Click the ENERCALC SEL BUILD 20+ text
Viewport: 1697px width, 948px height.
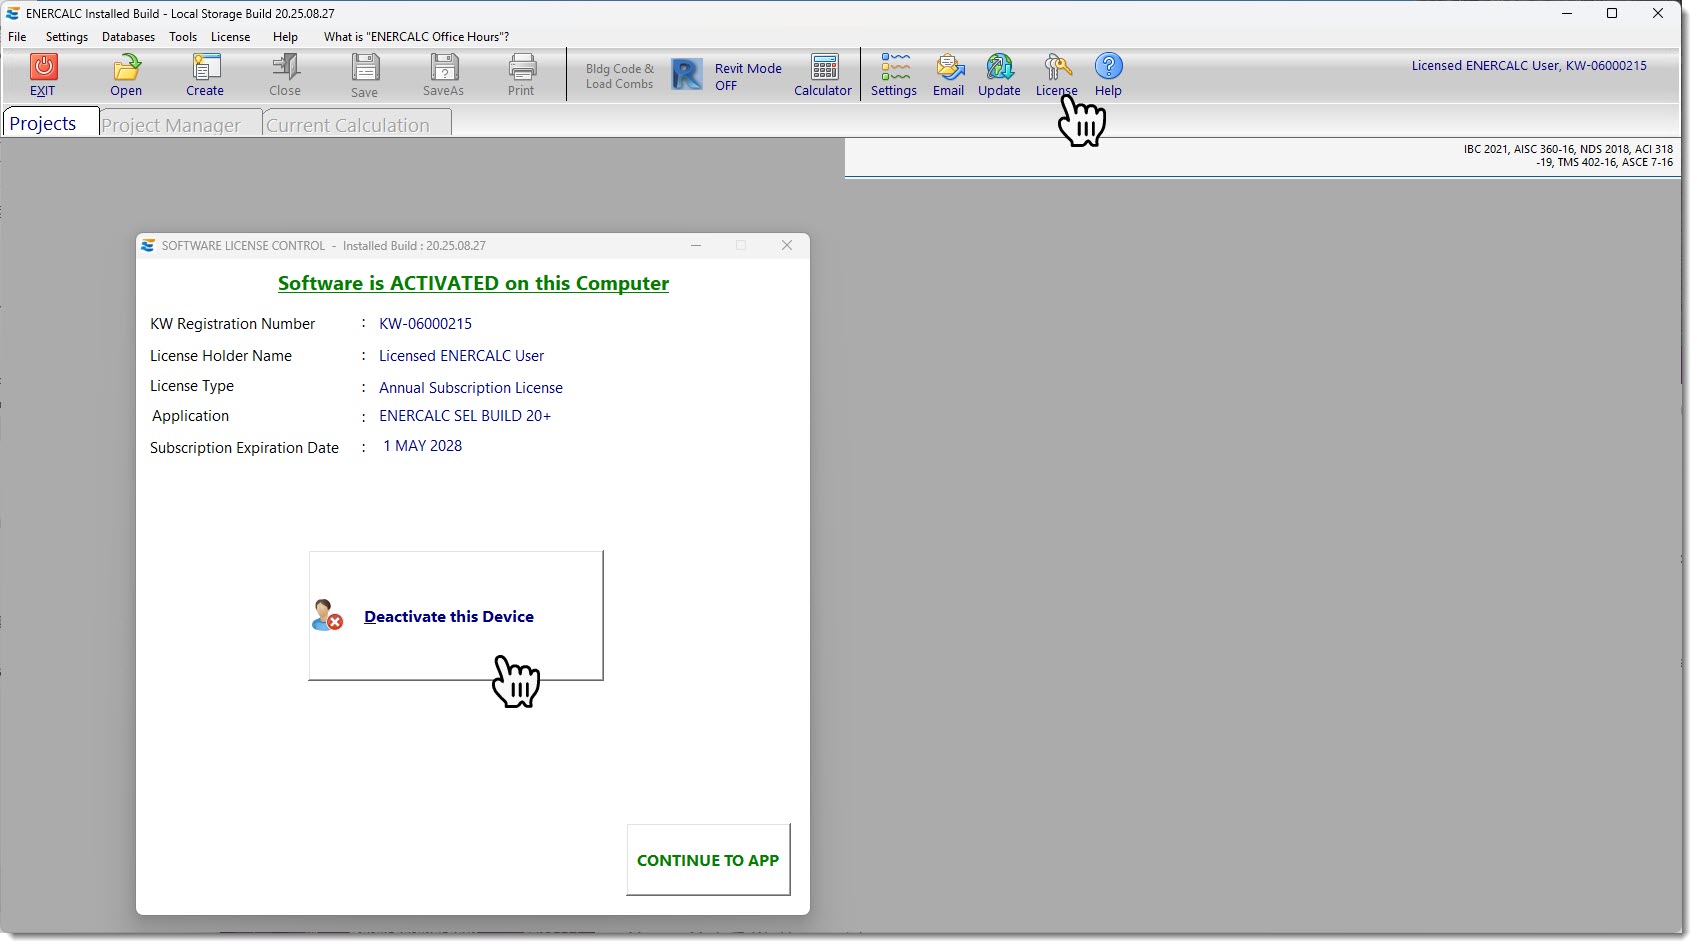click(465, 416)
